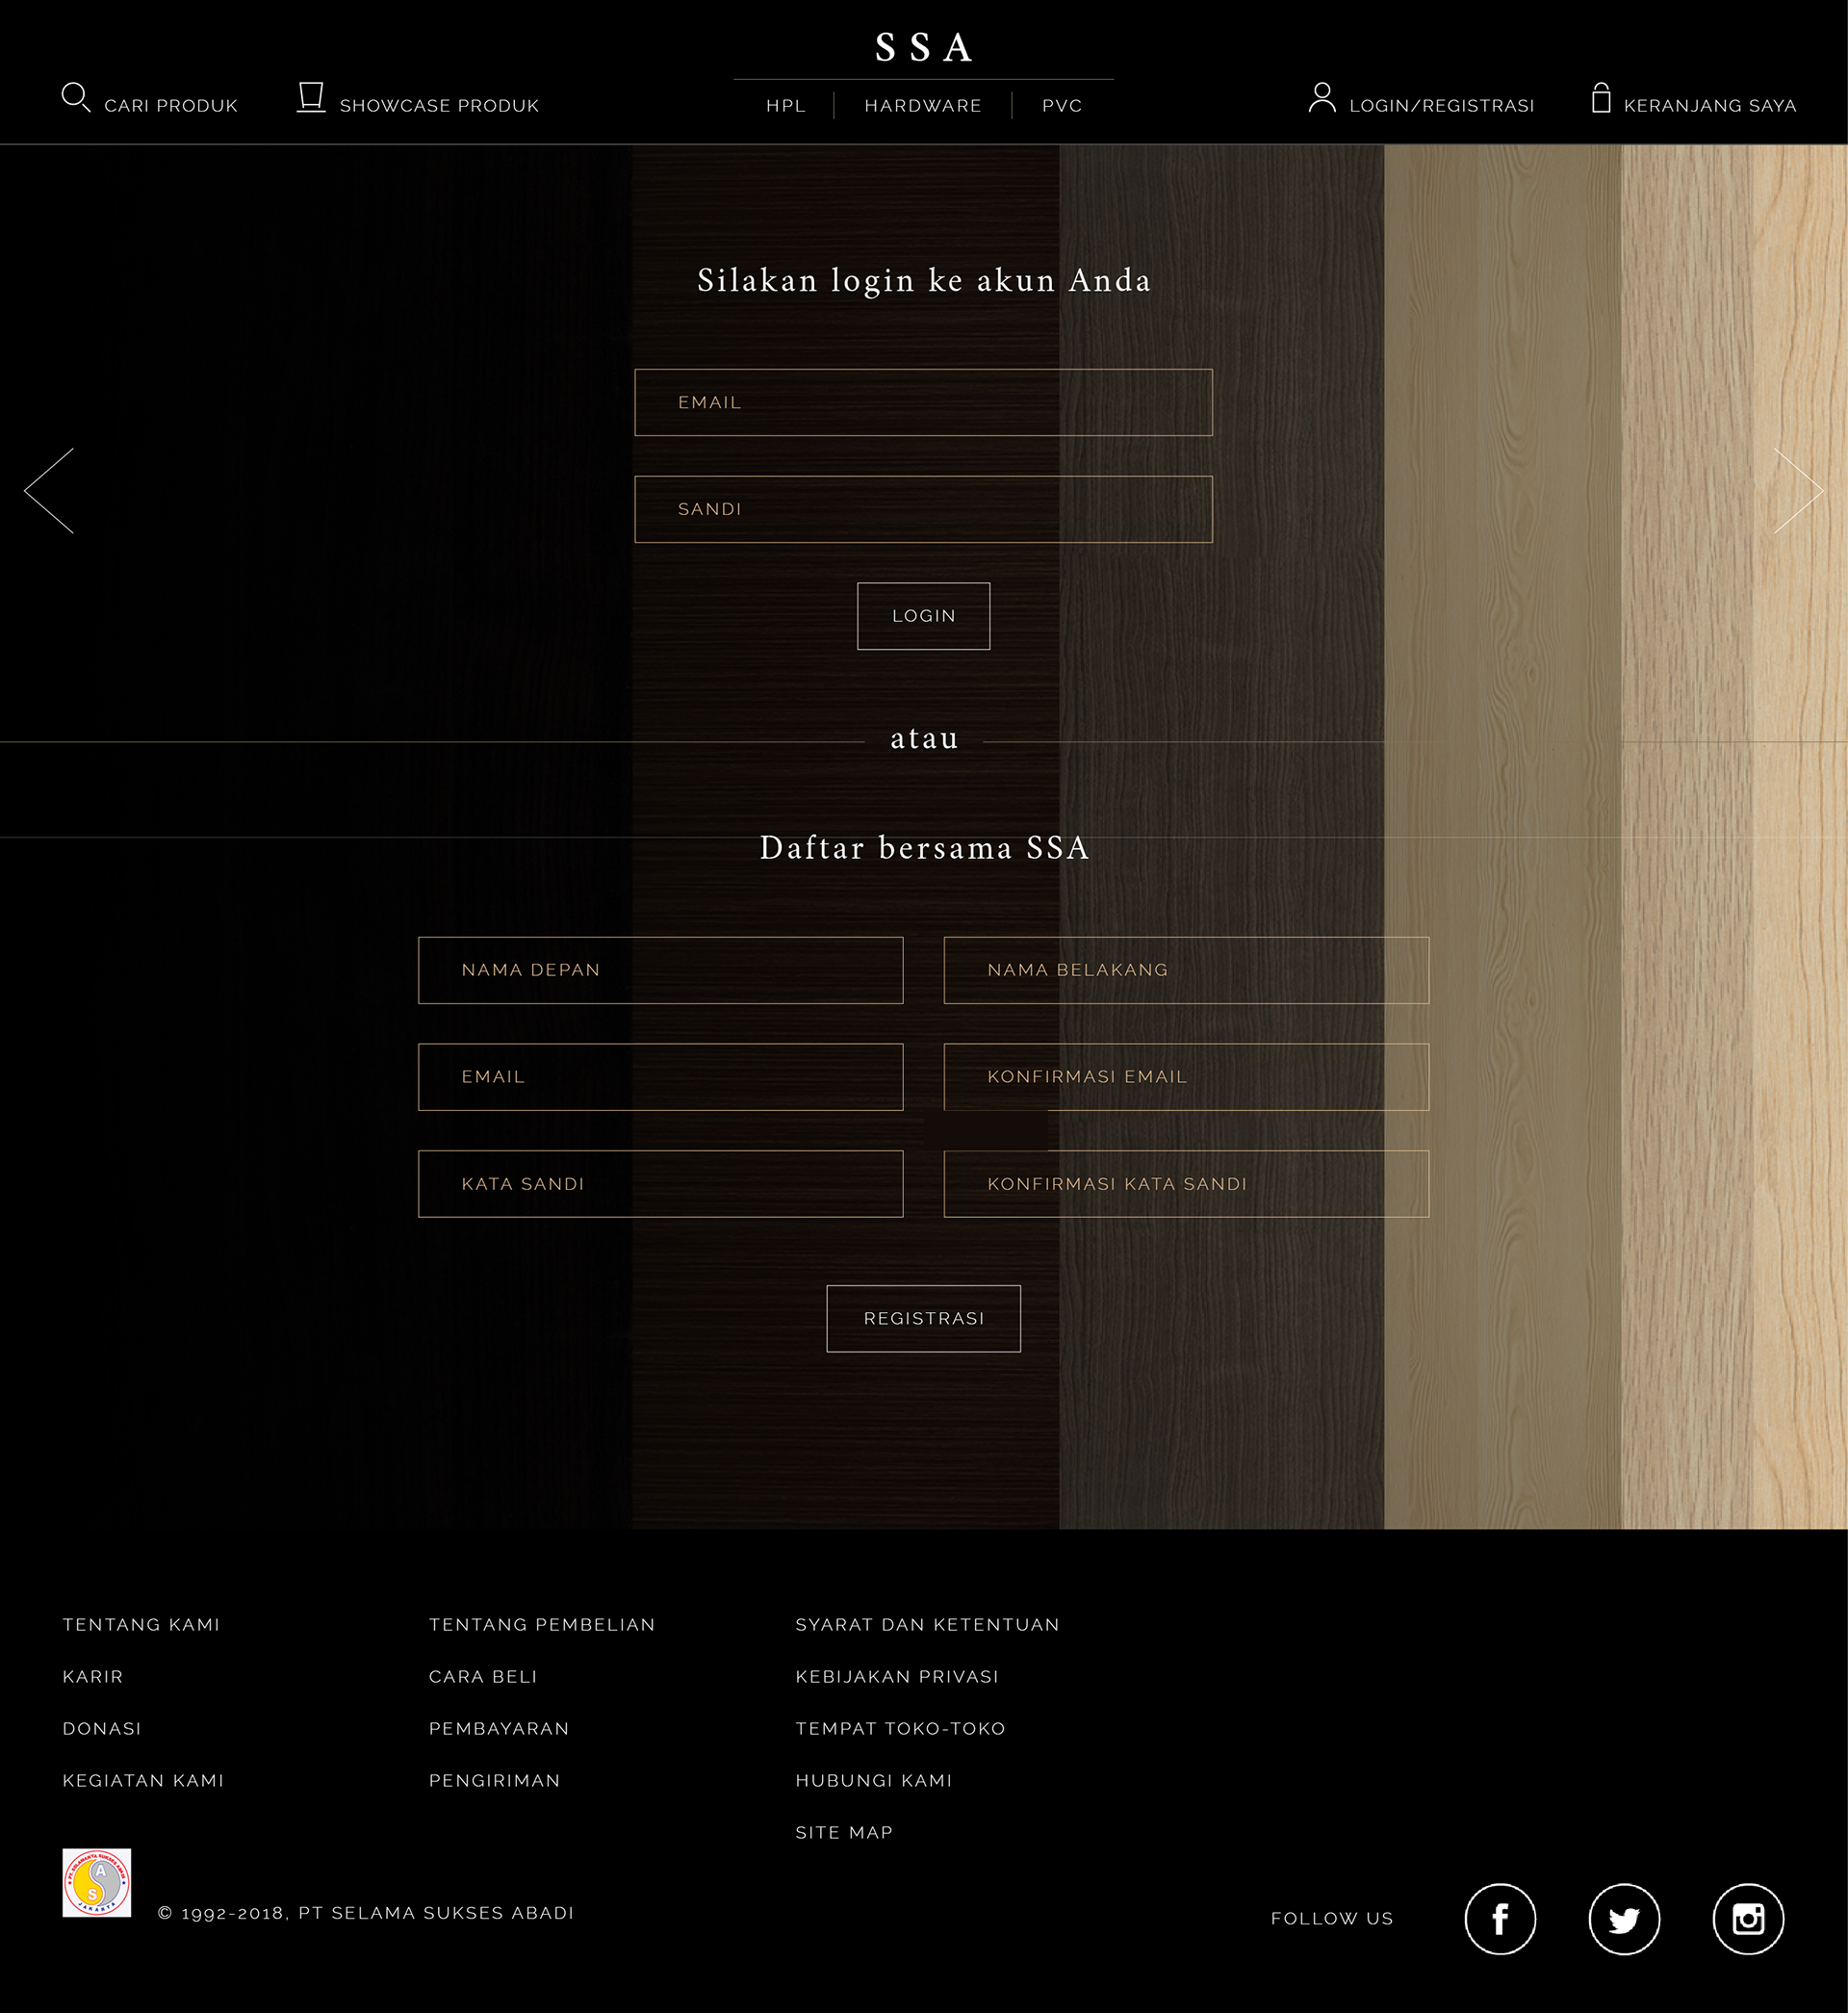Screen dimensions: 1848x2013
Task: Click the SSA header logo
Action: pos(923,48)
